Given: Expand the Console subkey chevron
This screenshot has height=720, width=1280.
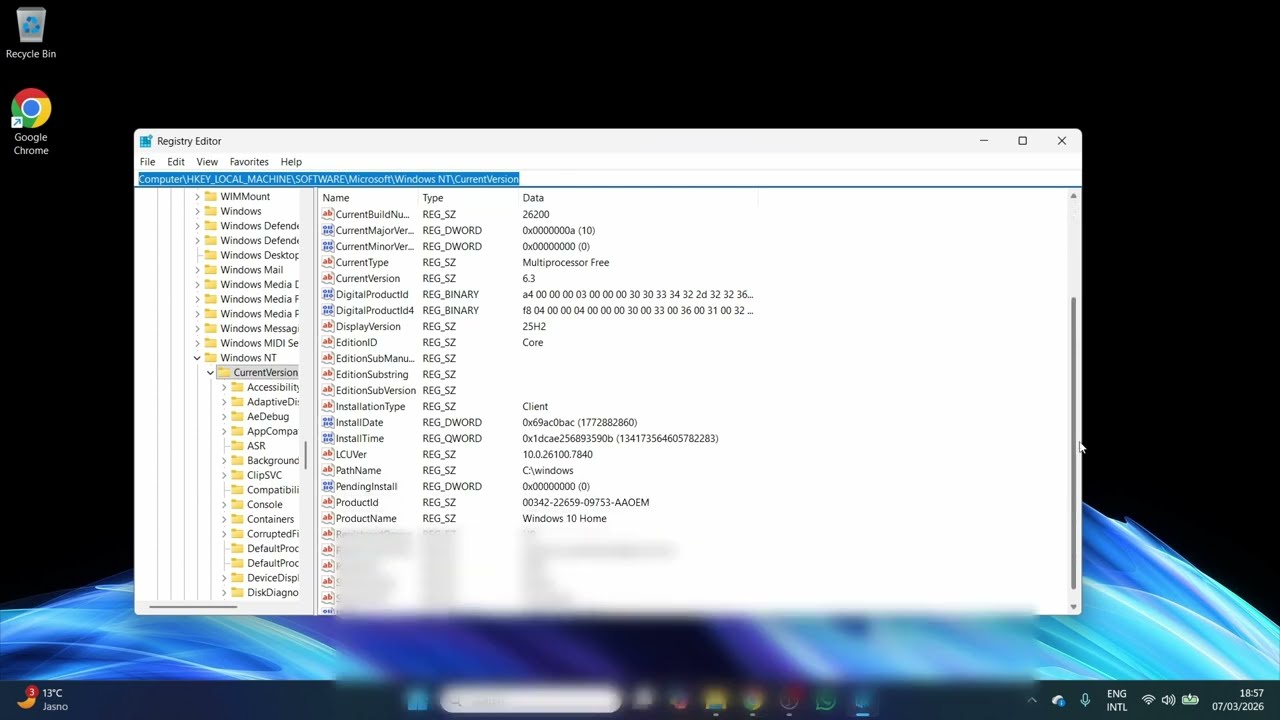Looking at the screenshot, I should click(x=223, y=504).
